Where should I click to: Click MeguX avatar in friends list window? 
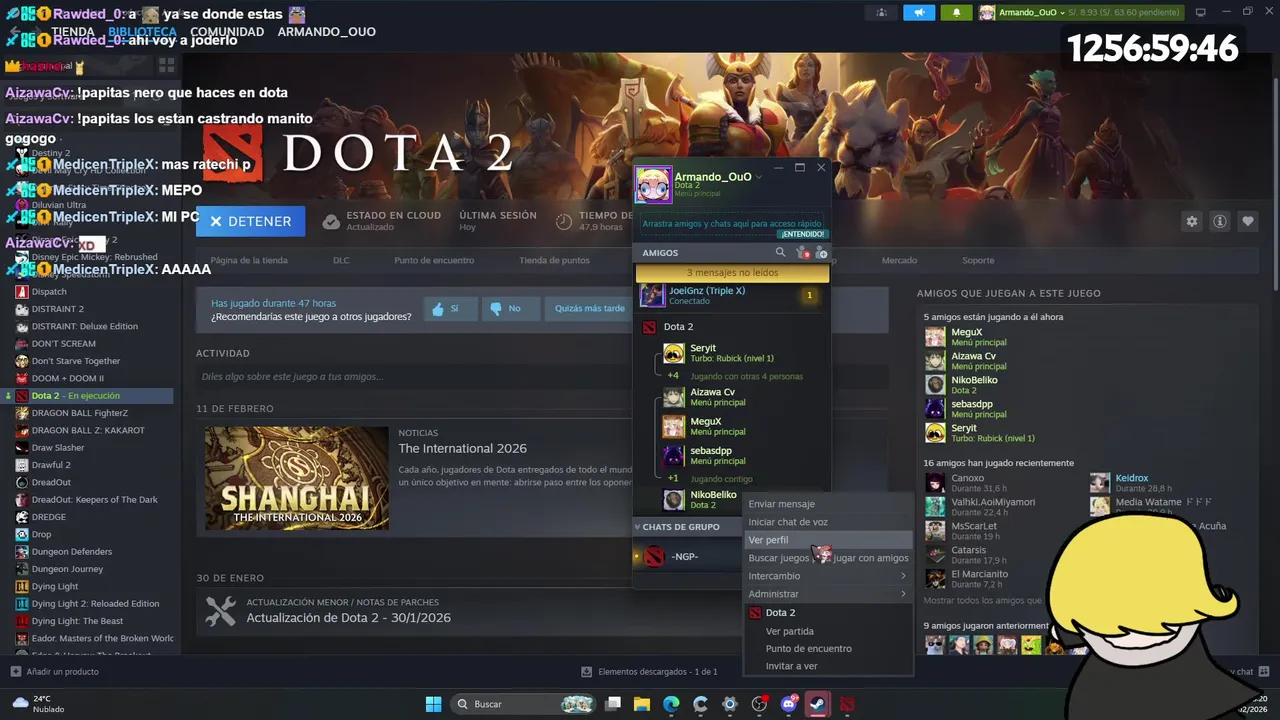[x=674, y=427]
